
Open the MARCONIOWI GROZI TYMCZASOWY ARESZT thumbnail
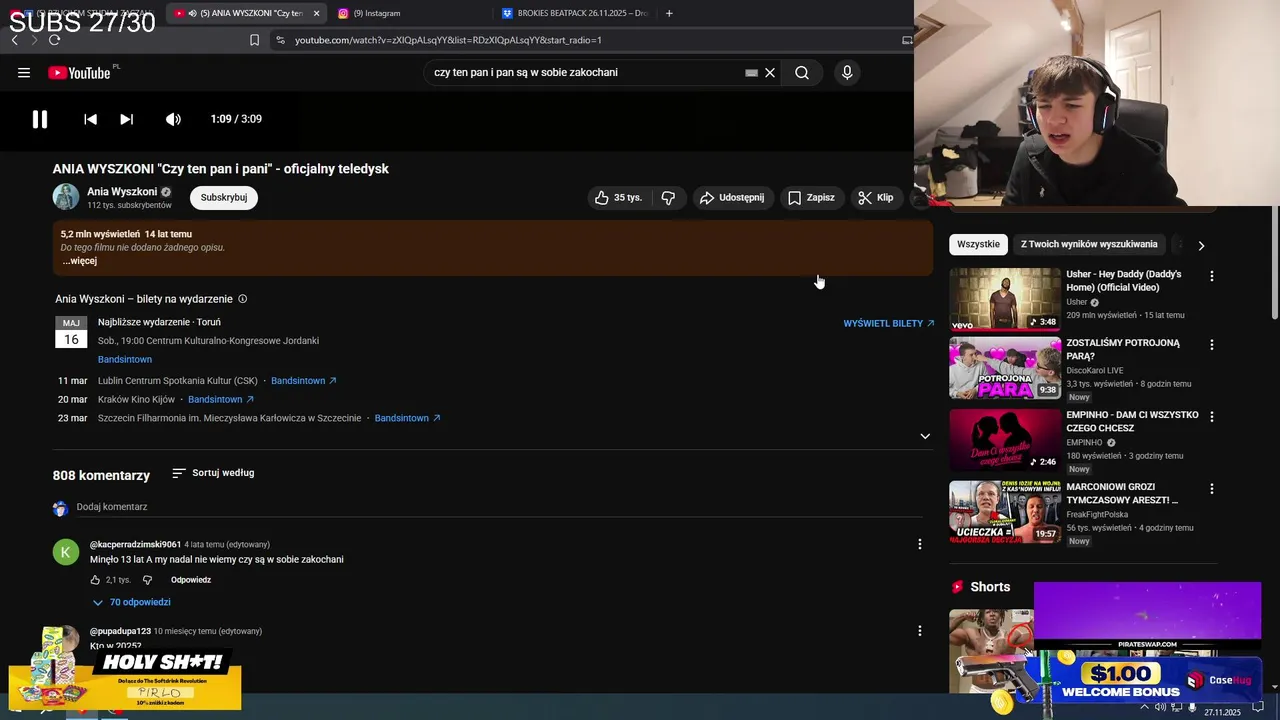click(x=1005, y=512)
